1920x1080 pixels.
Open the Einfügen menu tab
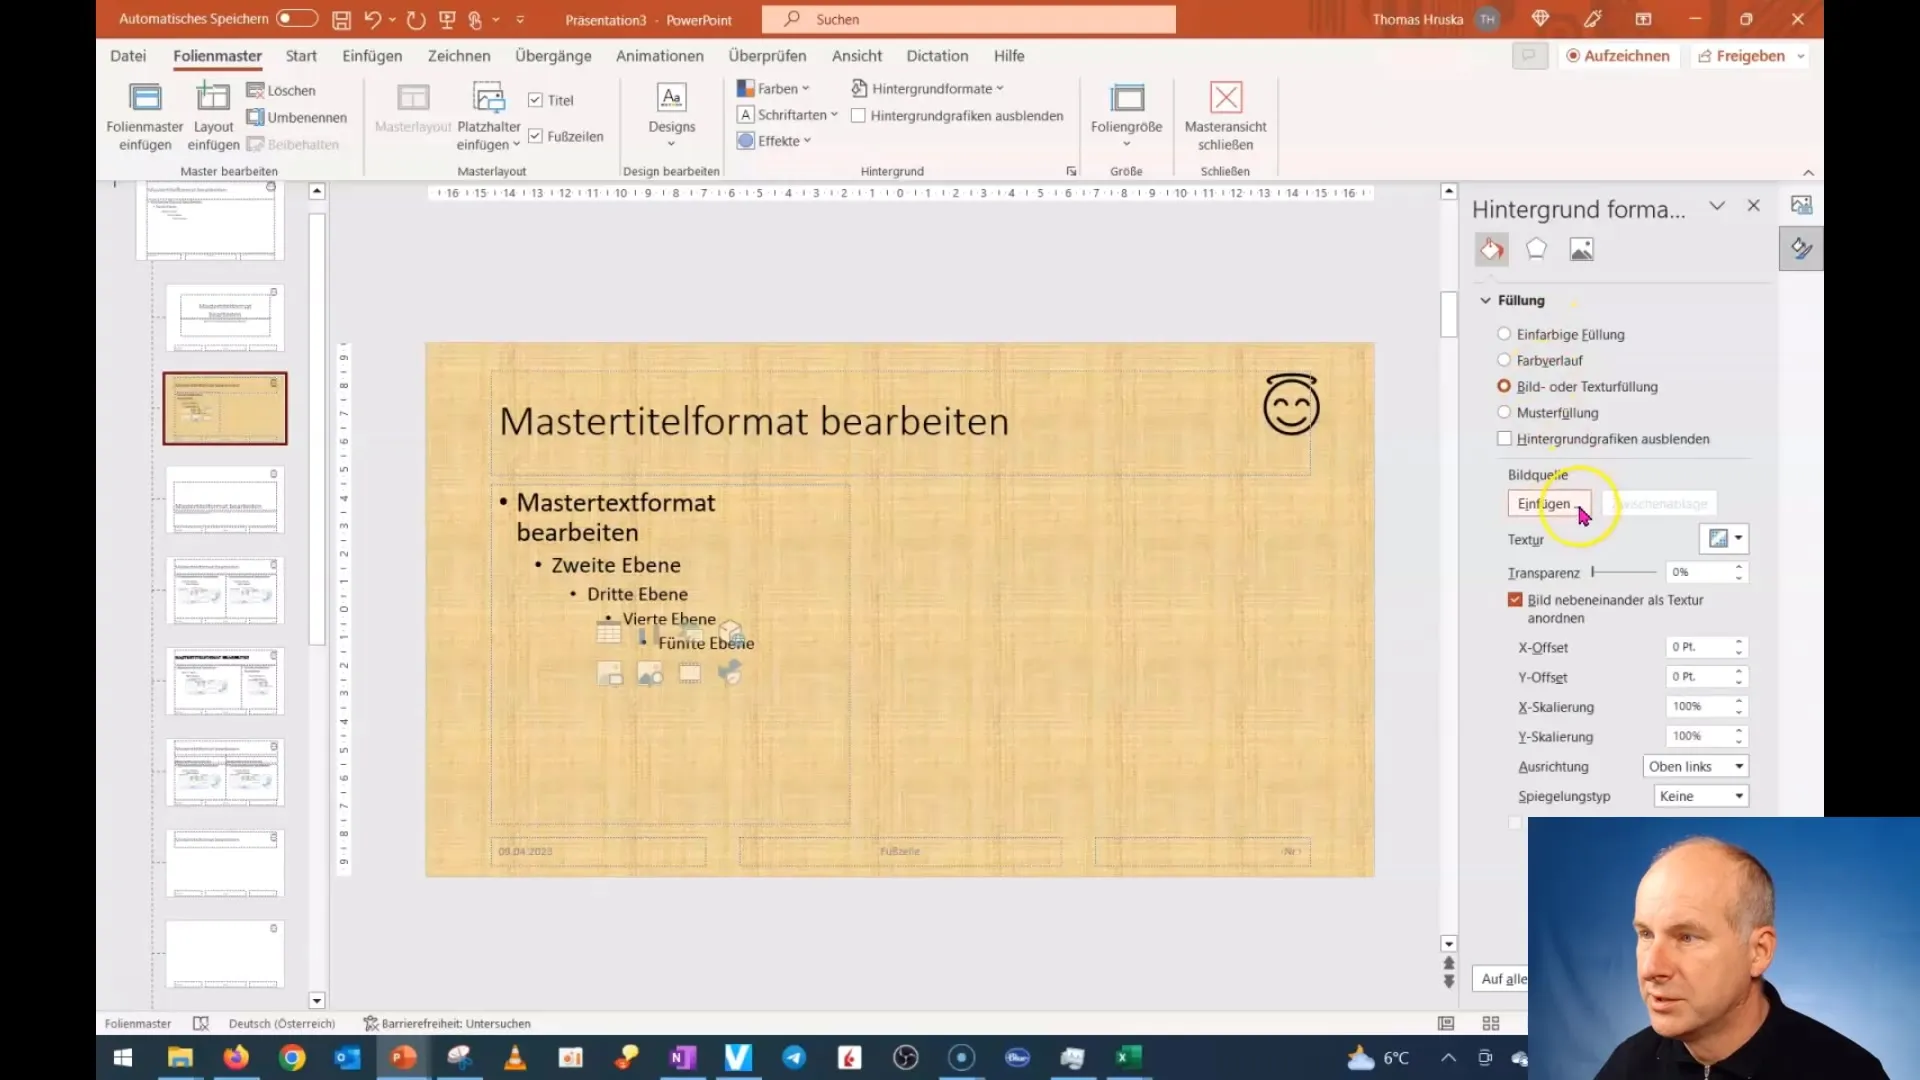pos(372,55)
